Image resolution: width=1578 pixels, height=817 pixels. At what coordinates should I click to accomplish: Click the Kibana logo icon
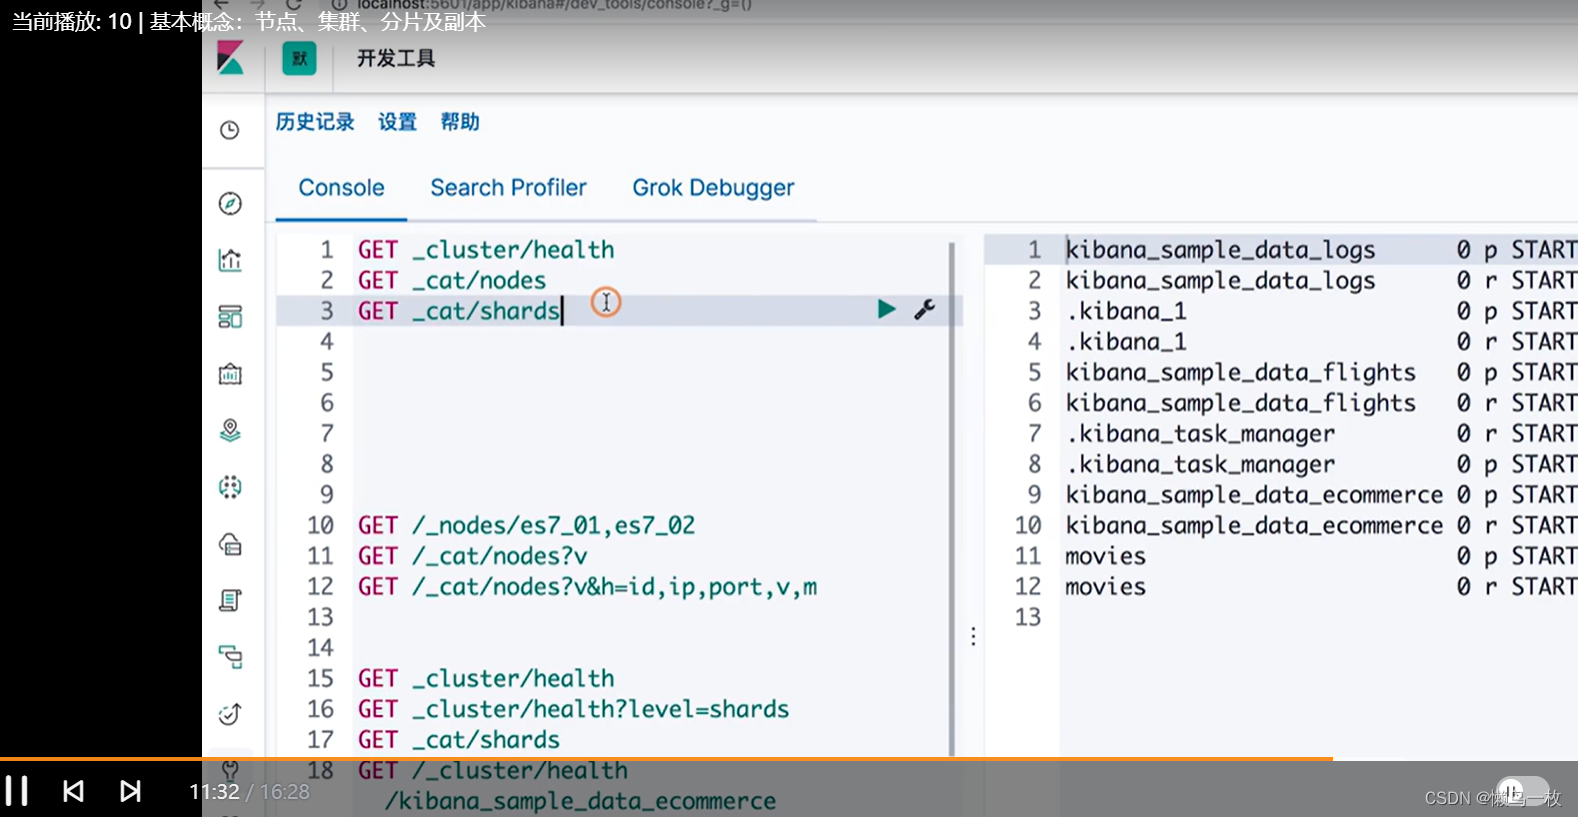click(x=231, y=58)
